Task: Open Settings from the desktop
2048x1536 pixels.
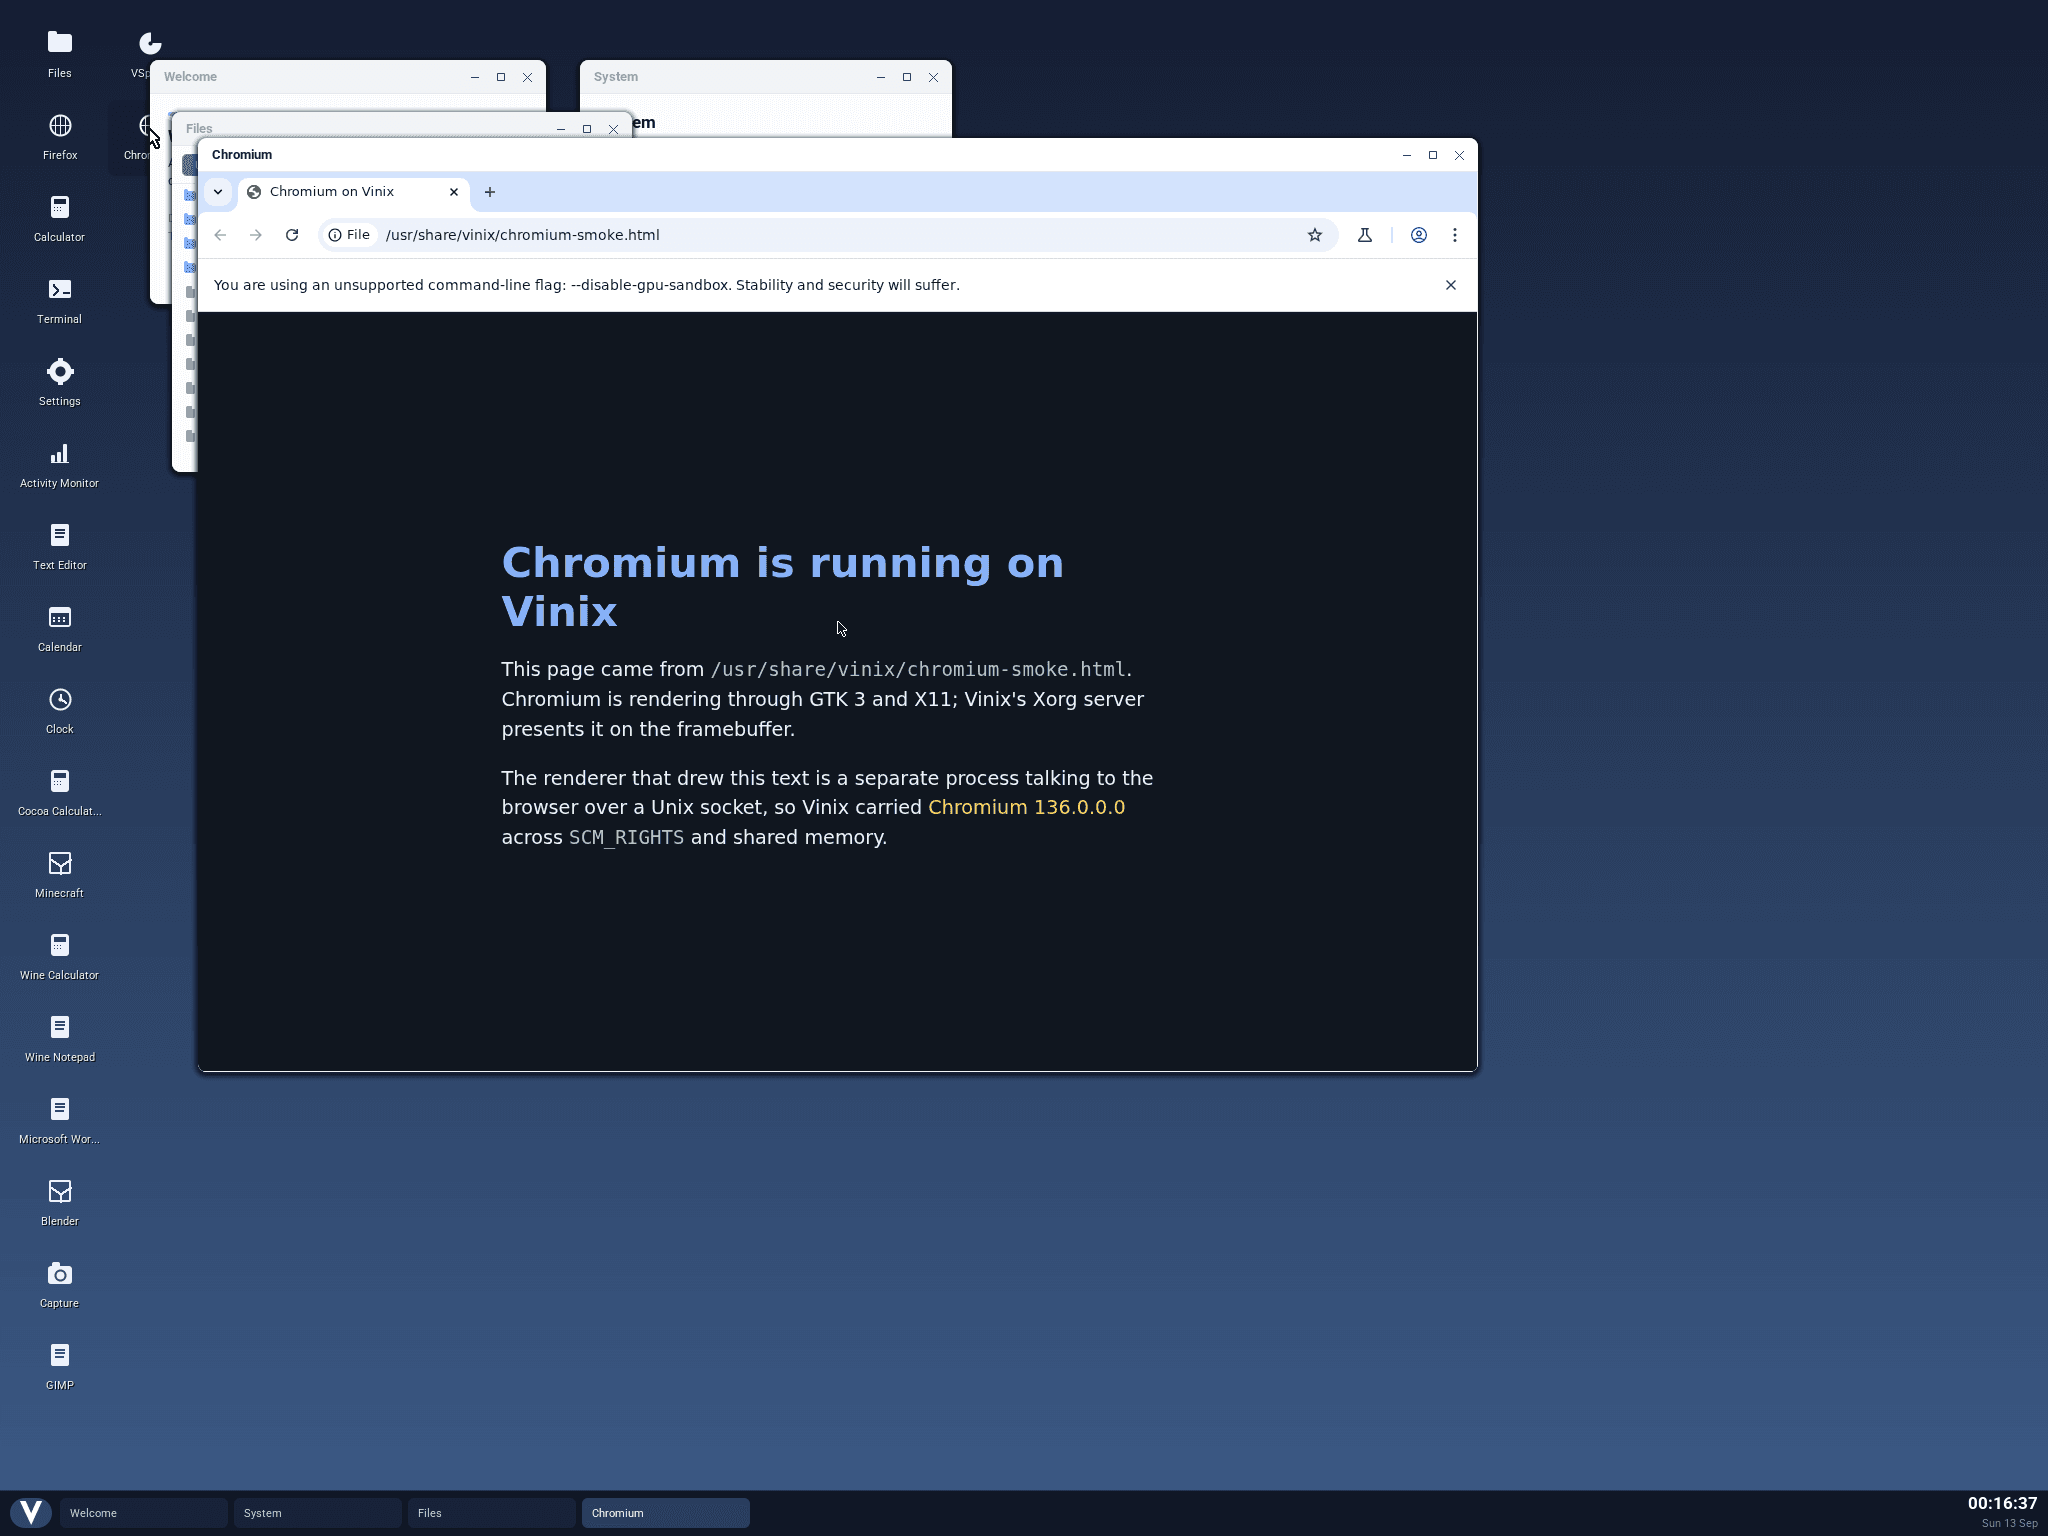Action: point(60,381)
